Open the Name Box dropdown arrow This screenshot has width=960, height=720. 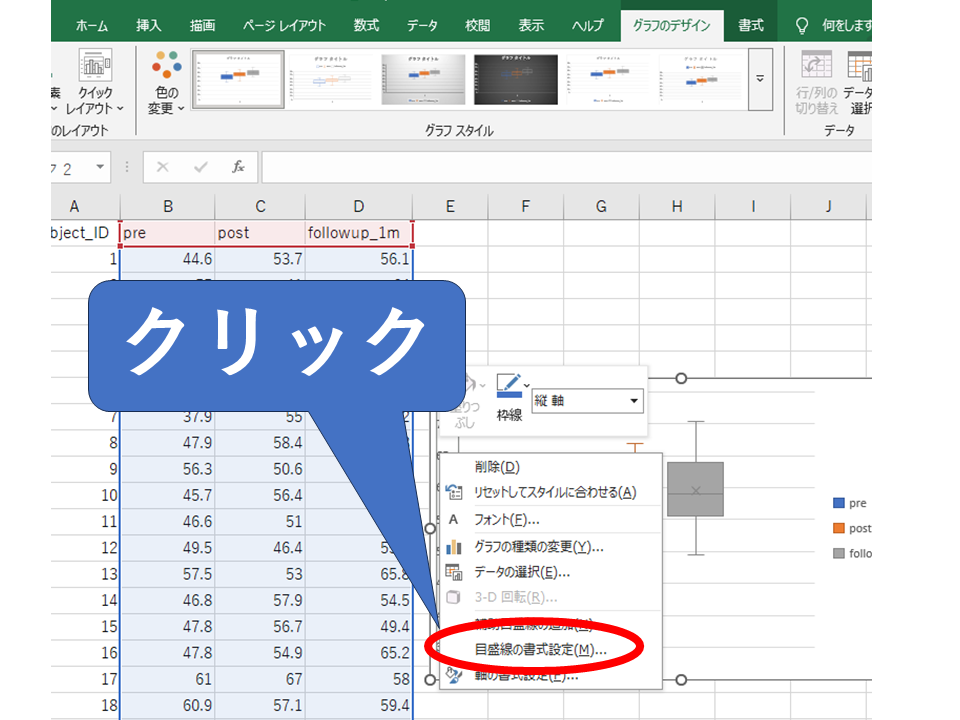point(100,167)
